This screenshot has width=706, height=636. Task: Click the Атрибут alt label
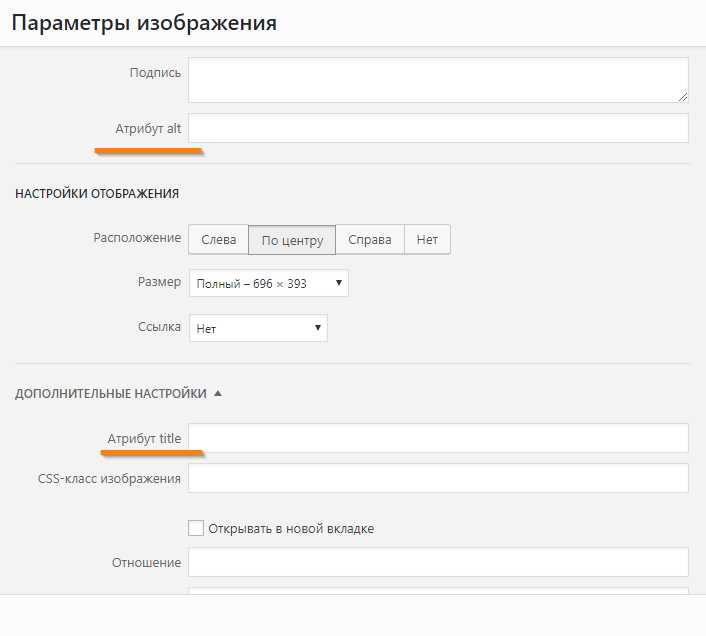[x=148, y=129]
